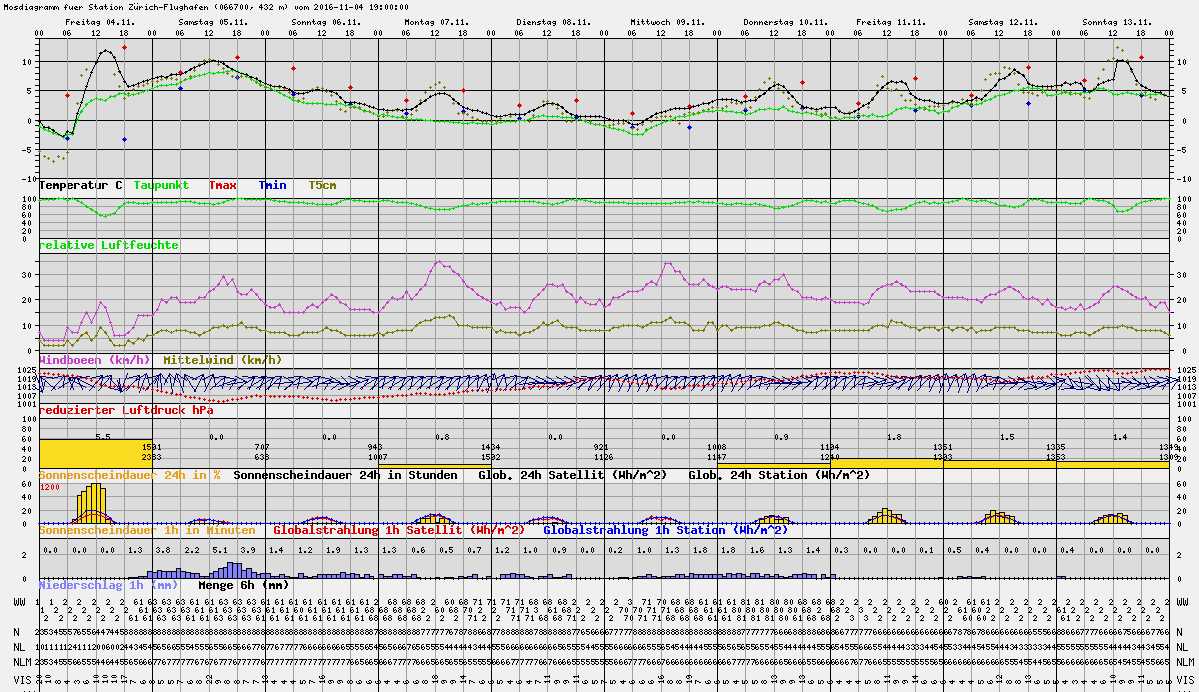
Task: Select the 1.5 sunshine hours value for Samstag
Action: point(1007,437)
